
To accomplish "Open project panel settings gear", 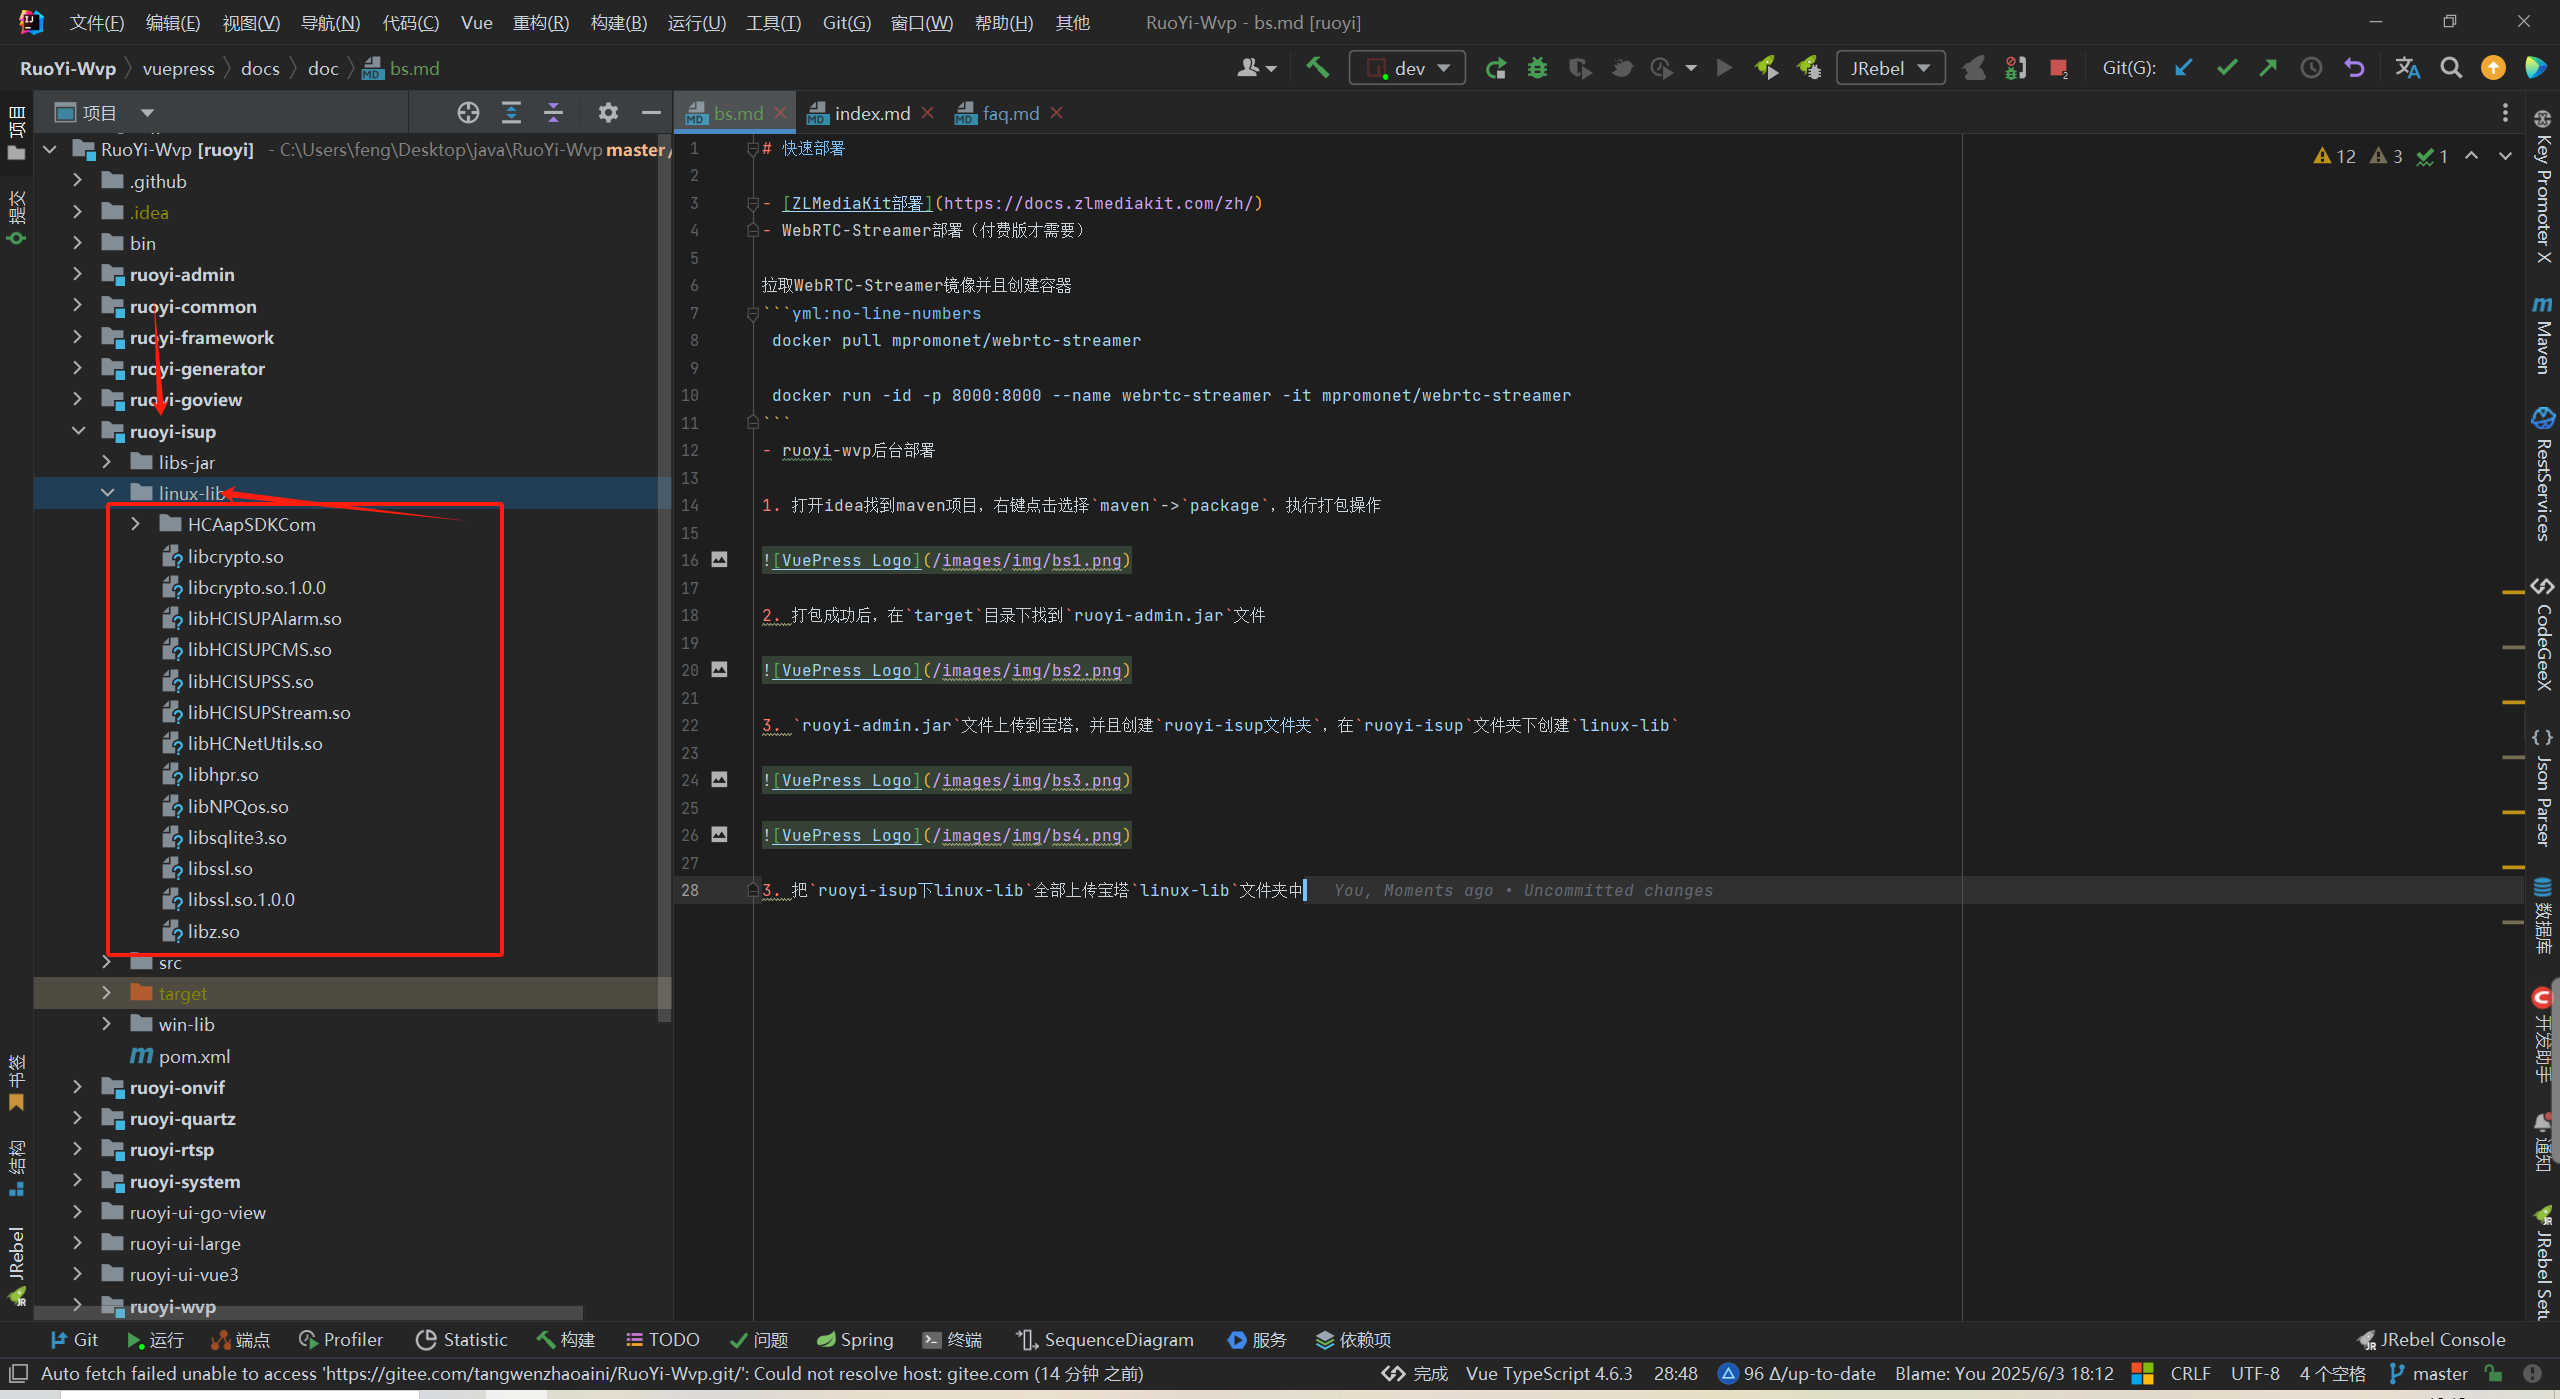I will click(608, 112).
